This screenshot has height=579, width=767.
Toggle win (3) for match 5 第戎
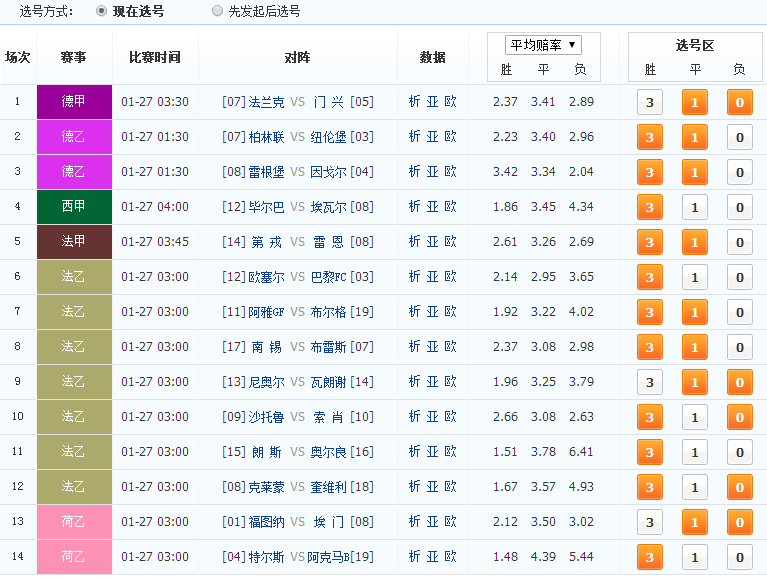(x=650, y=242)
